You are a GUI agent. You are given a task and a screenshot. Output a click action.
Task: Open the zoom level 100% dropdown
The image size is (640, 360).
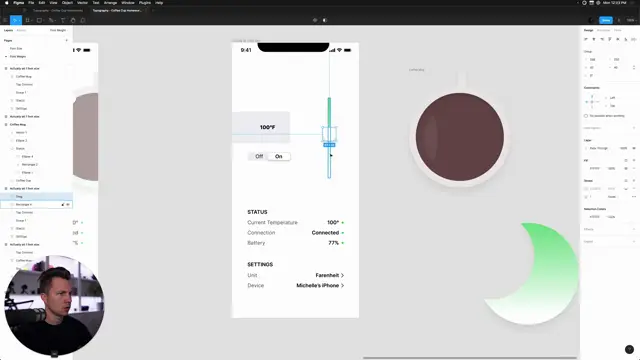click(x=631, y=20)
